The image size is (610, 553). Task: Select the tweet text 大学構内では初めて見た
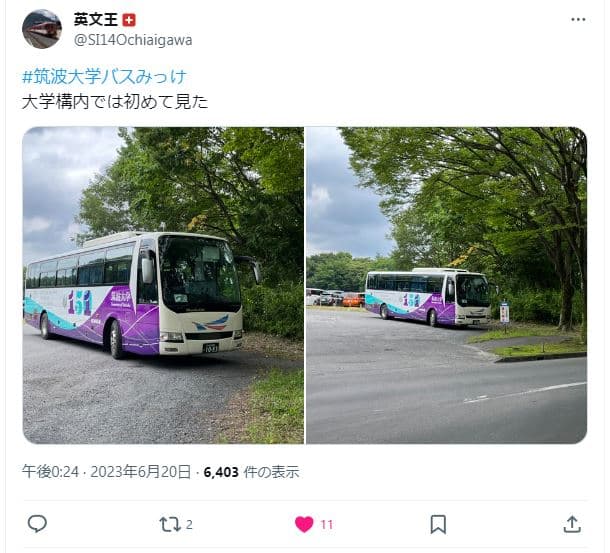click(x=115, y=102)
